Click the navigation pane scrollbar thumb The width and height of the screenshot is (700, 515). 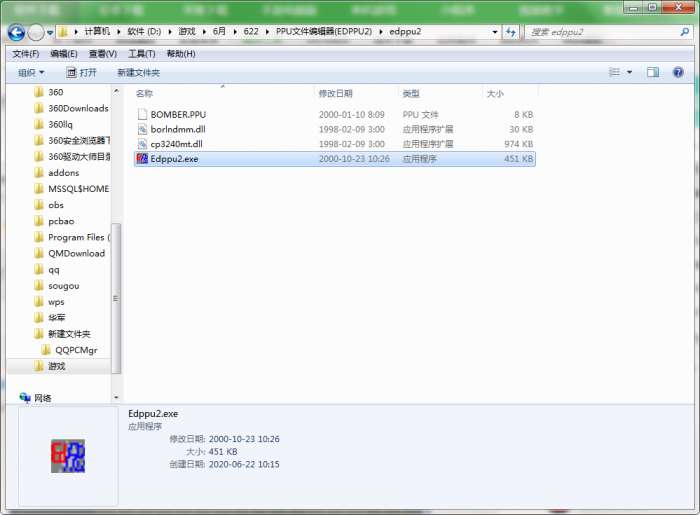coord(116,298)
